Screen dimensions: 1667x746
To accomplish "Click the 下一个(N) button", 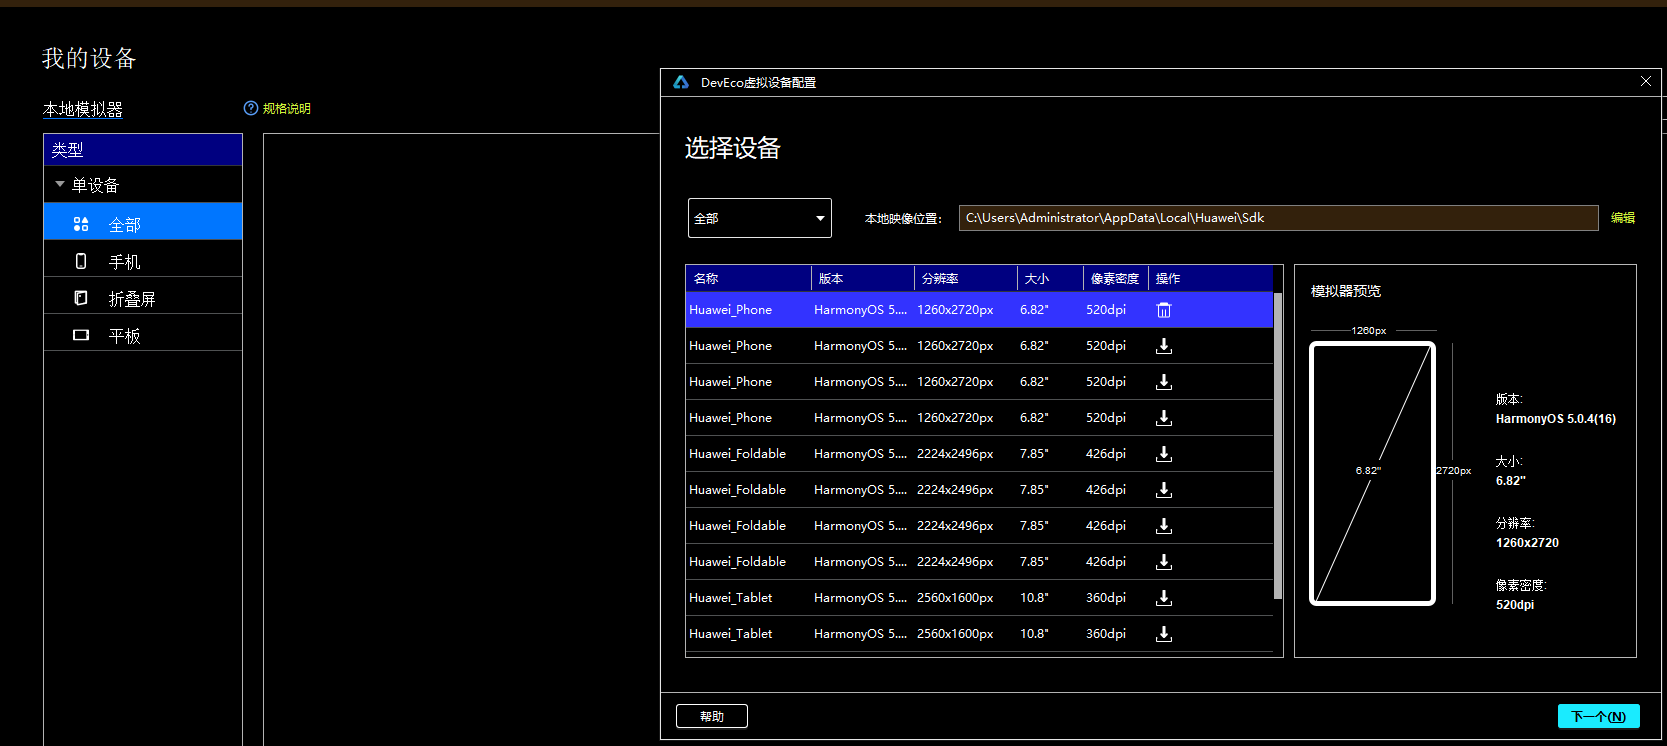I will [x=1599, y=716].
